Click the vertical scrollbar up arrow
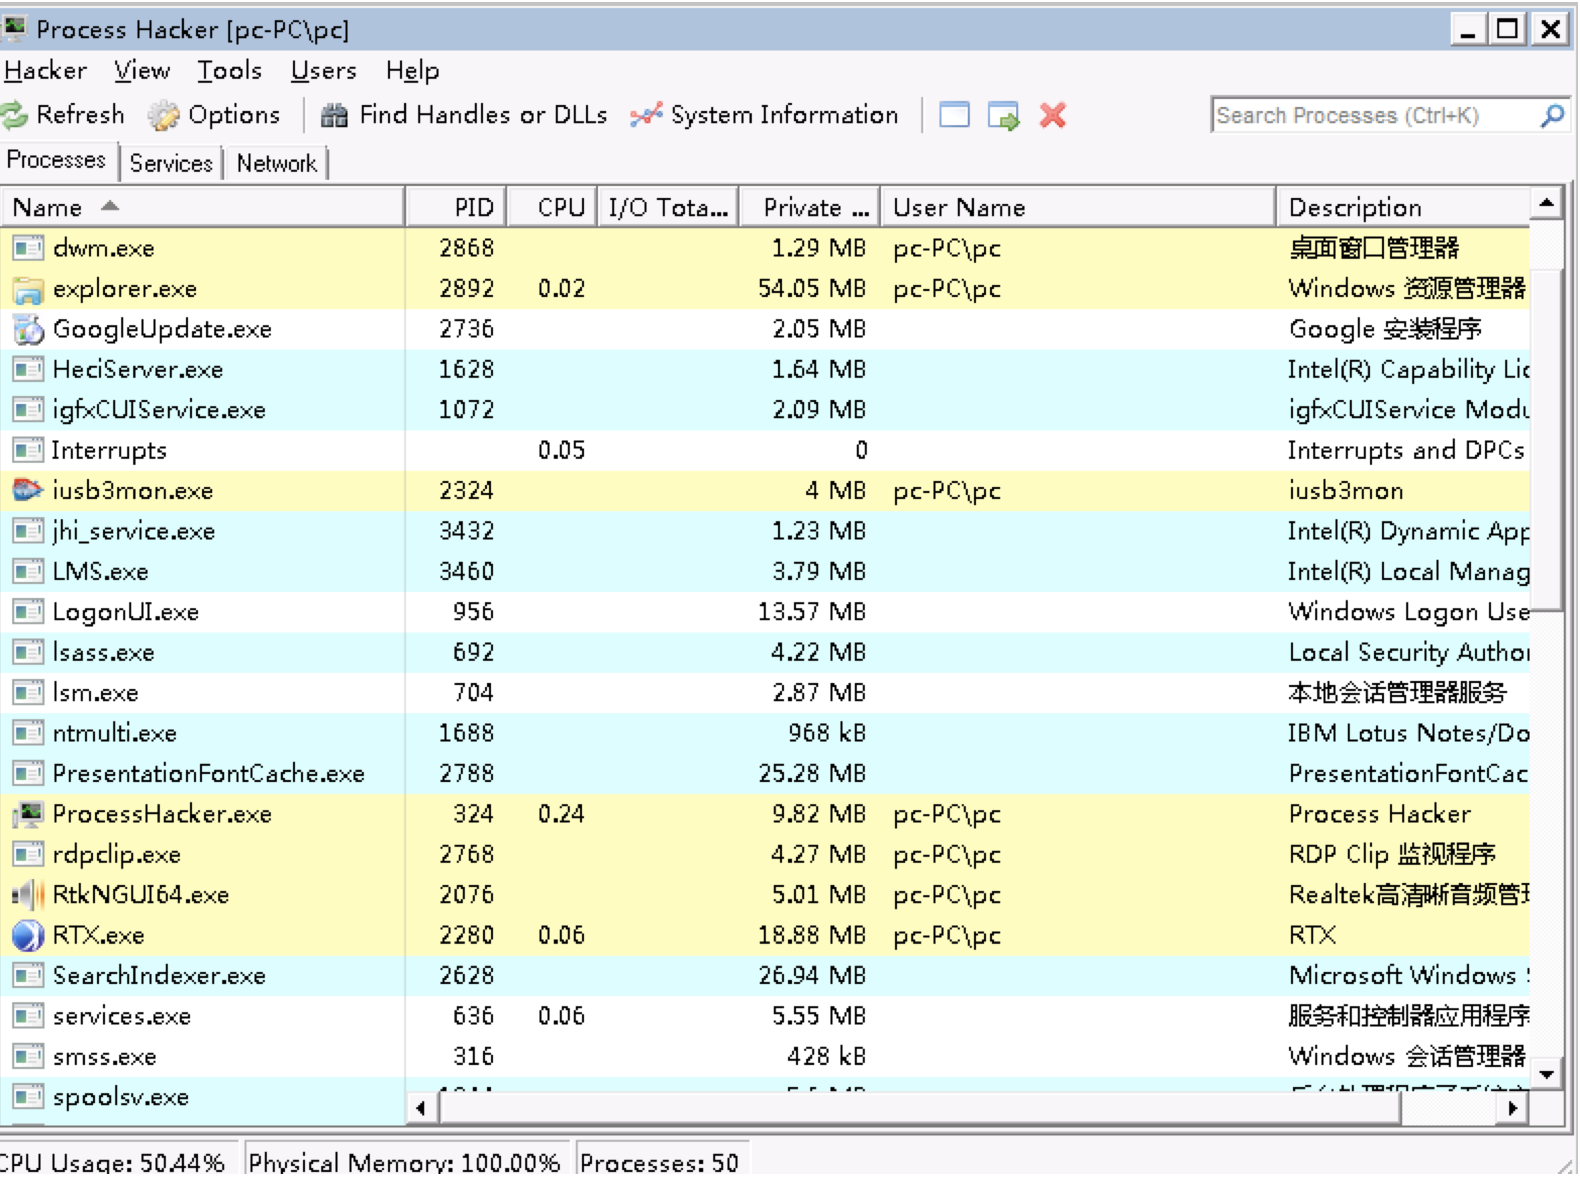 point(1547,203)
